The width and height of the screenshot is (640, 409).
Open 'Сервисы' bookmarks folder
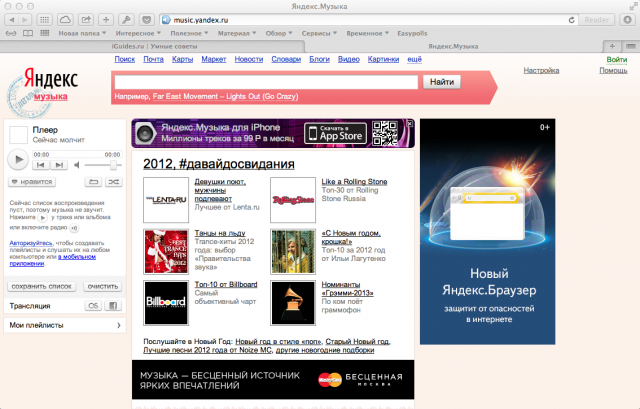(319, 33)
